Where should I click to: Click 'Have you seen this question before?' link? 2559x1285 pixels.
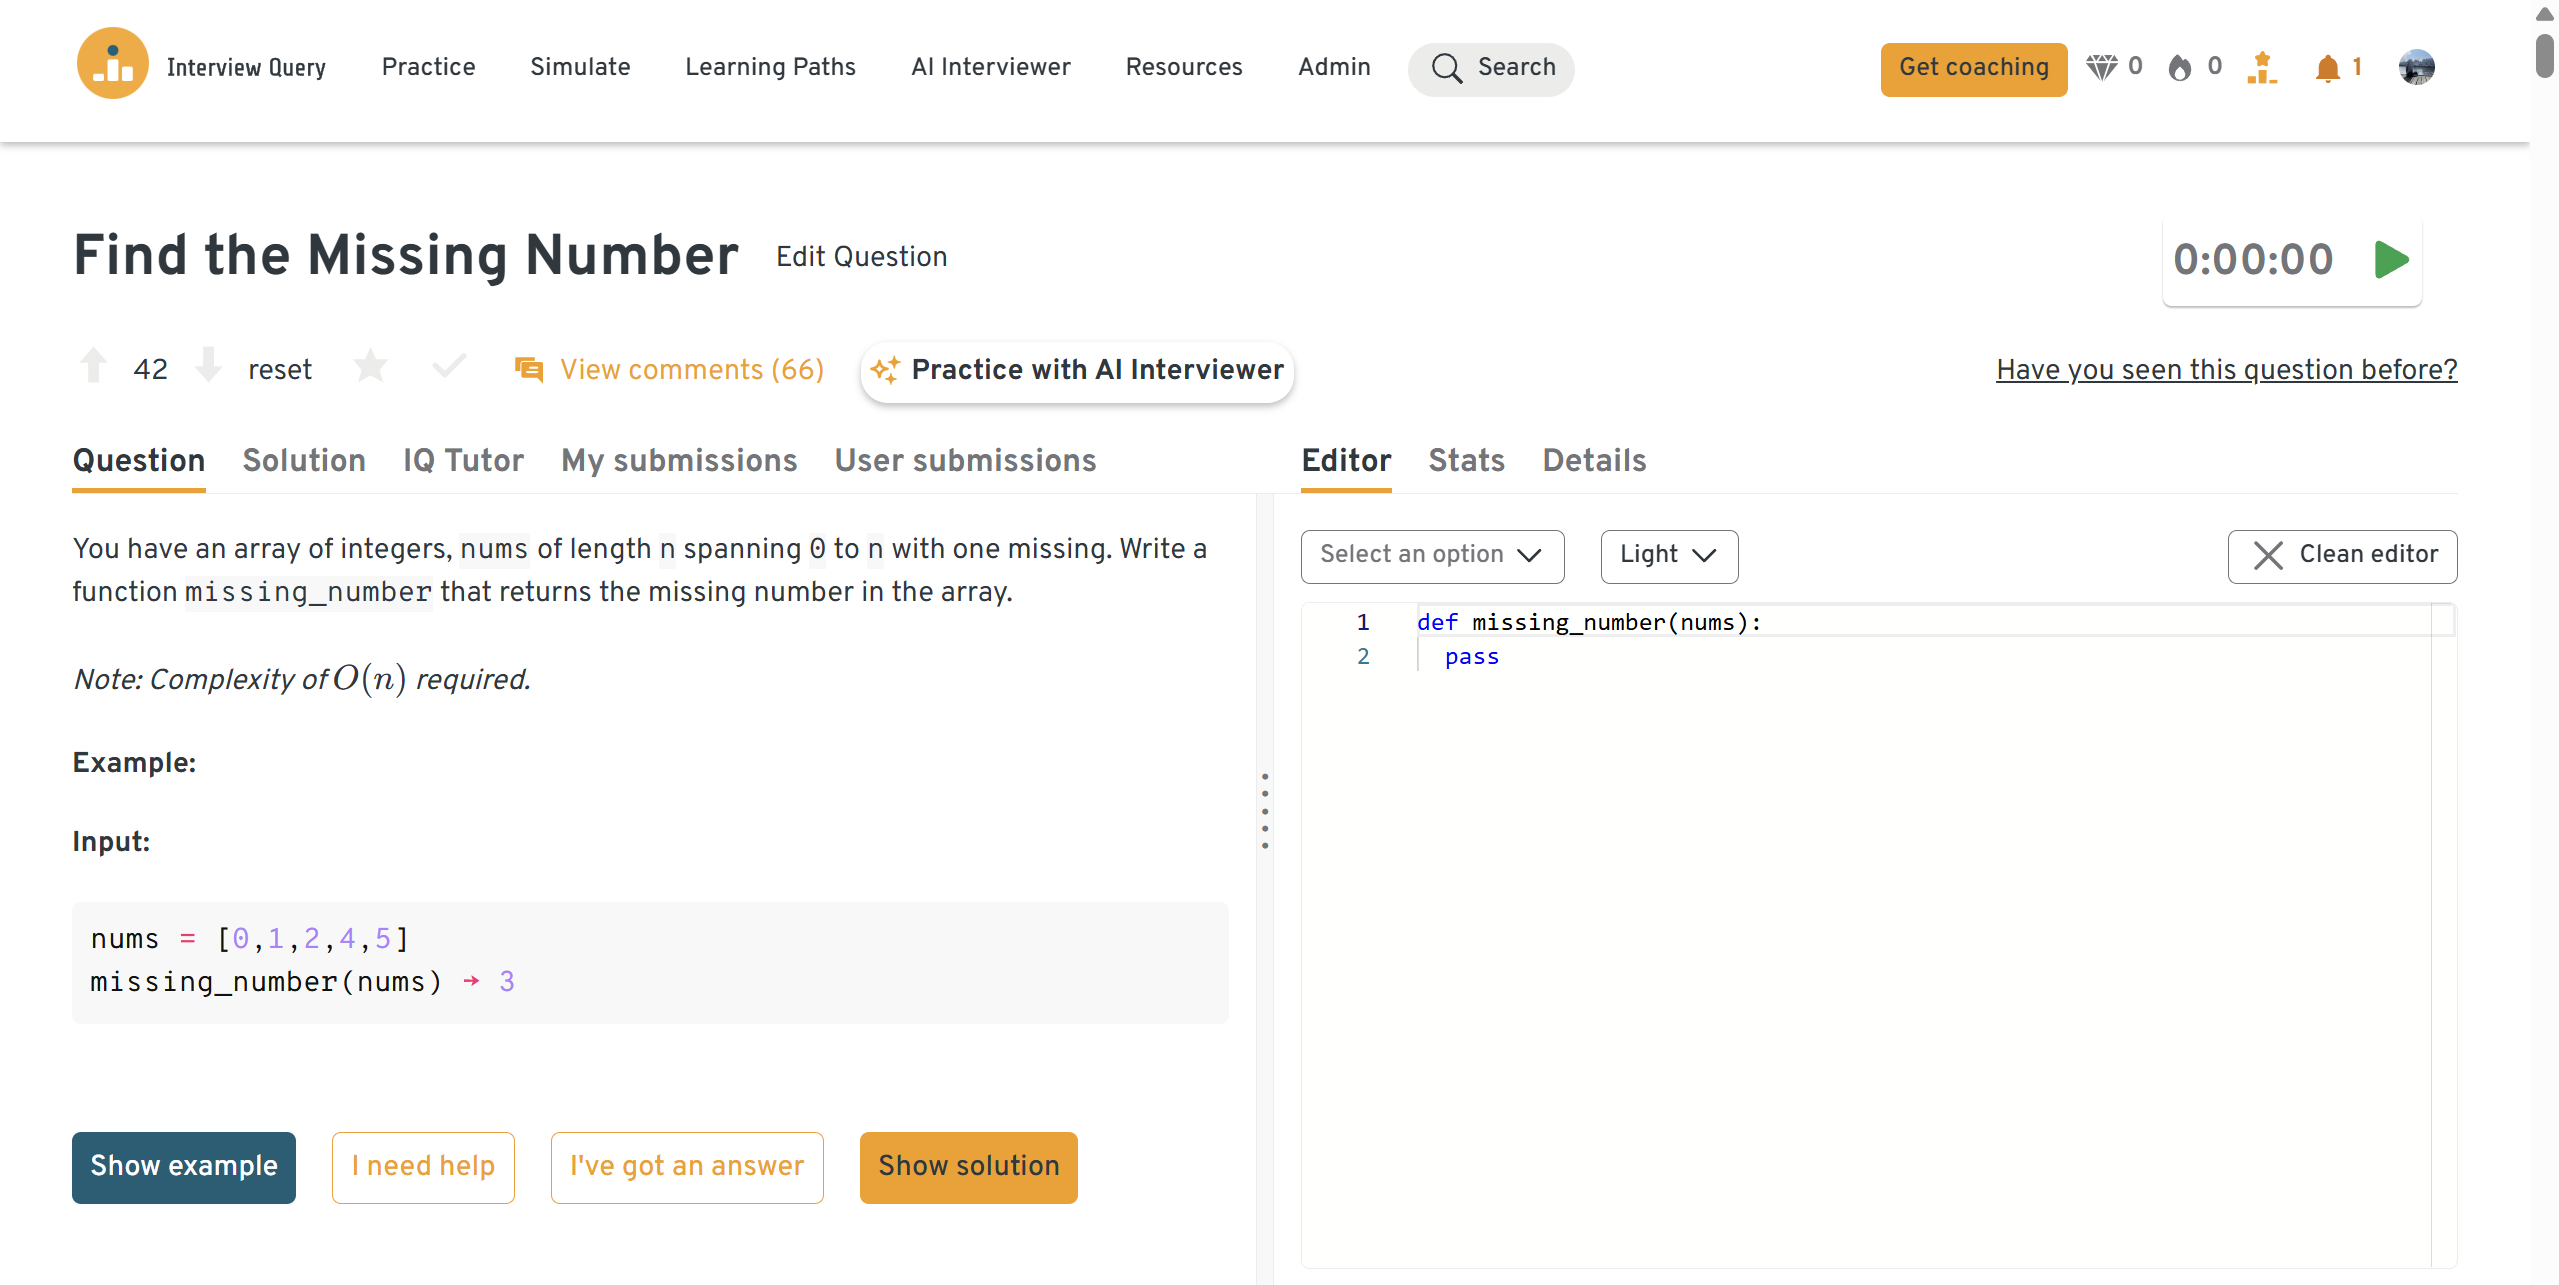pos(2226,370)
